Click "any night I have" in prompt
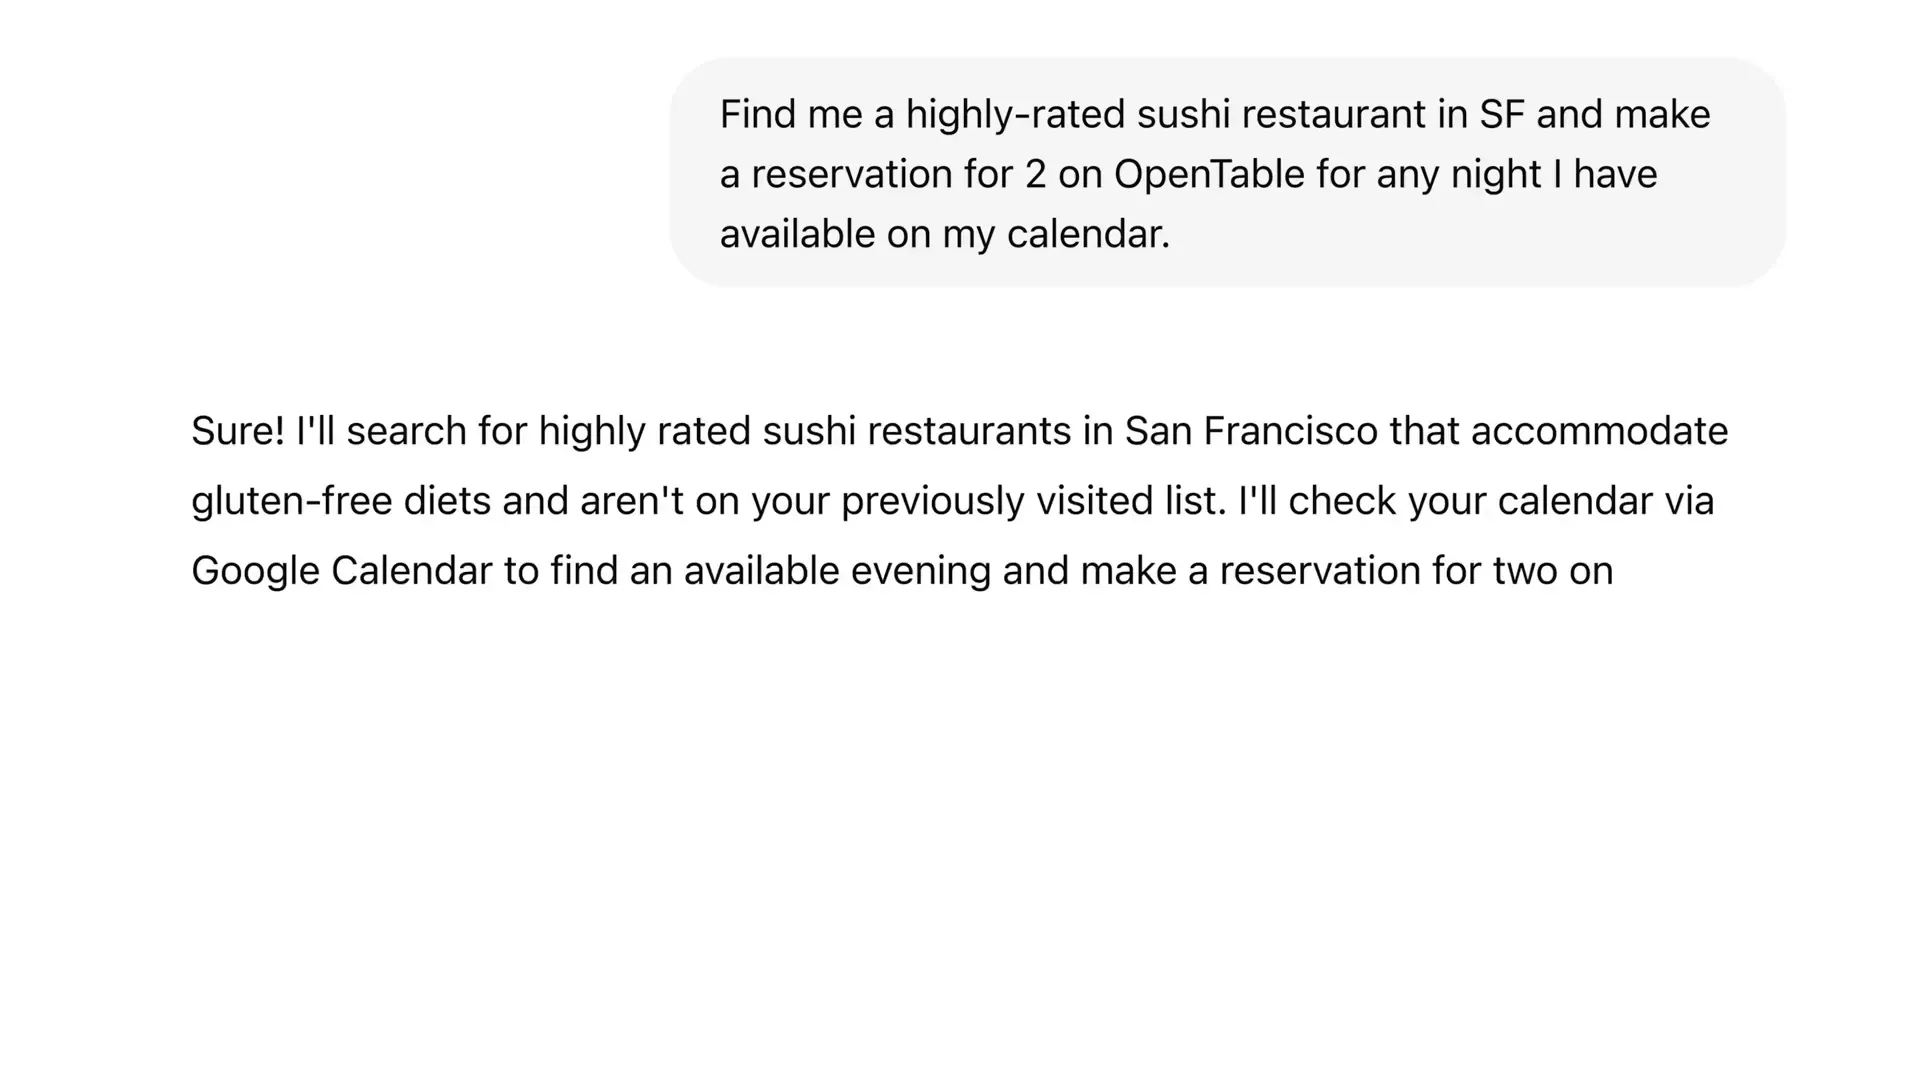The height and width of the screenshot is (1080, 1920). point(1517,174)
